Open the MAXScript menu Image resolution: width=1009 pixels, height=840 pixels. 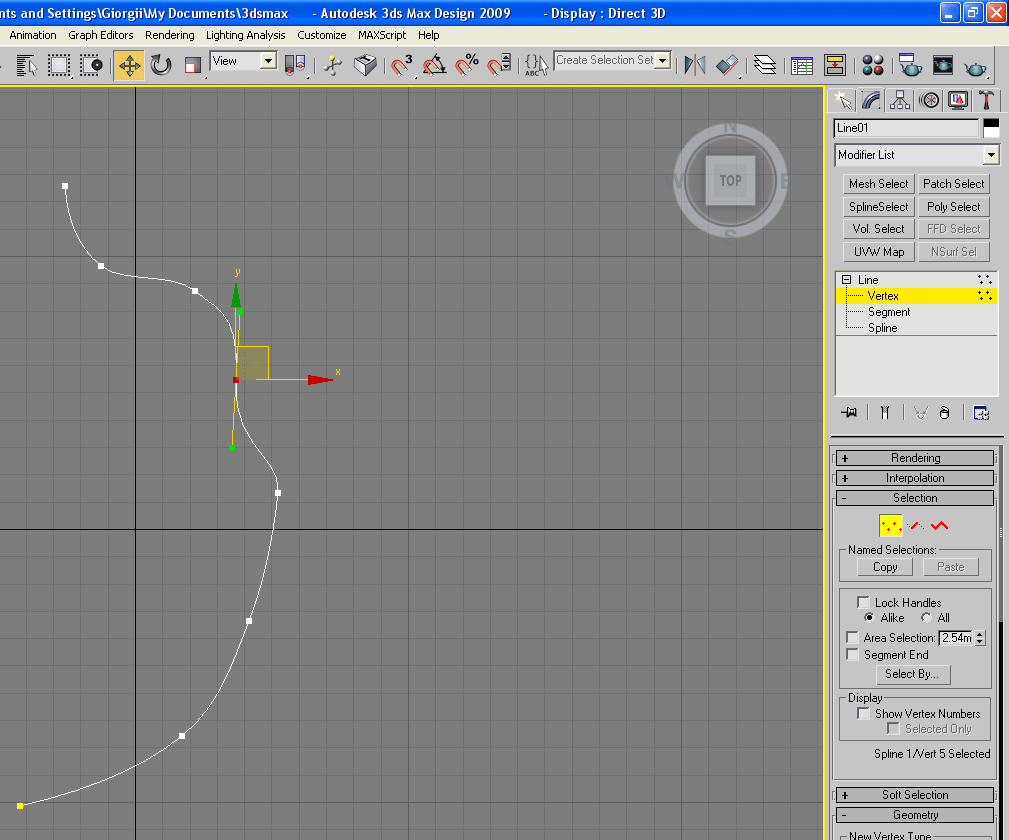382,35
